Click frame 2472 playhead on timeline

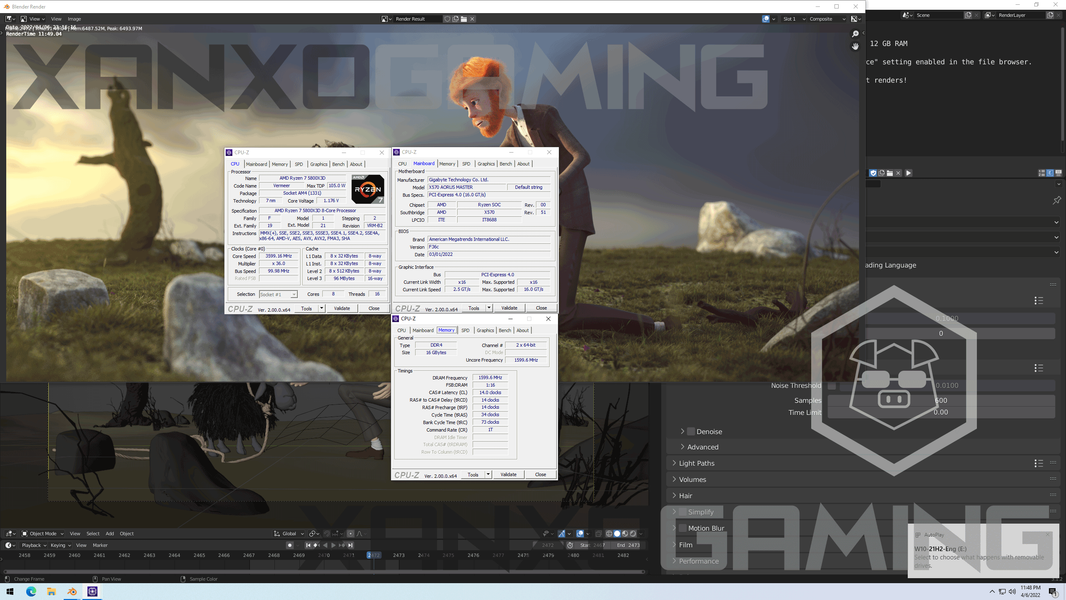tap(373, 555)
